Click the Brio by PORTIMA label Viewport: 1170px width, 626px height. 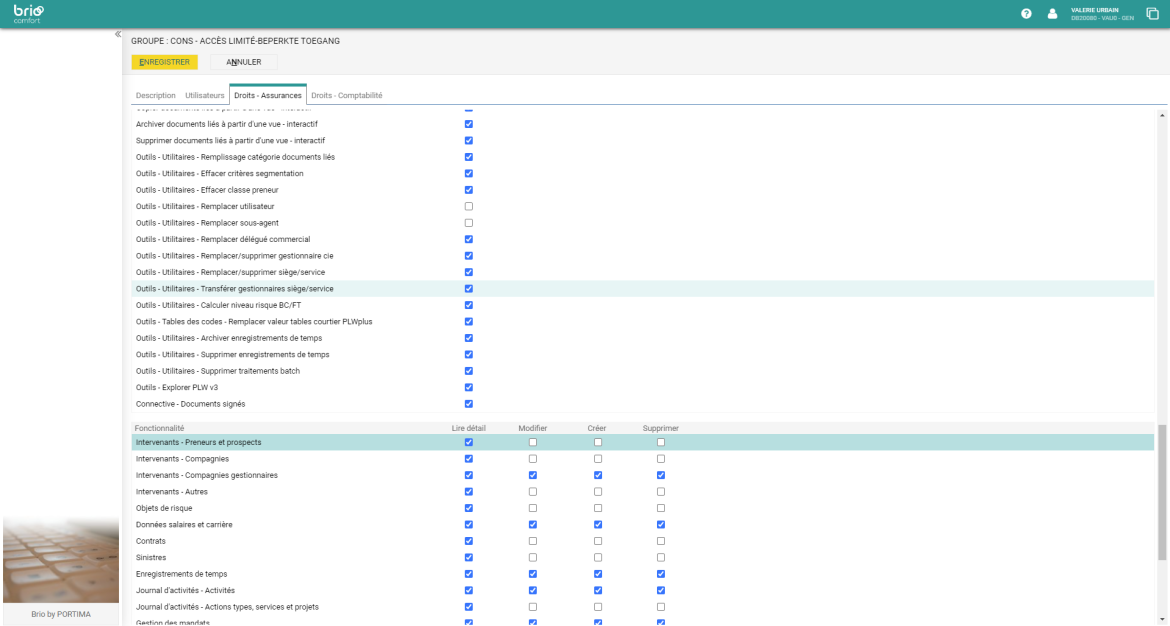(60, 614)
